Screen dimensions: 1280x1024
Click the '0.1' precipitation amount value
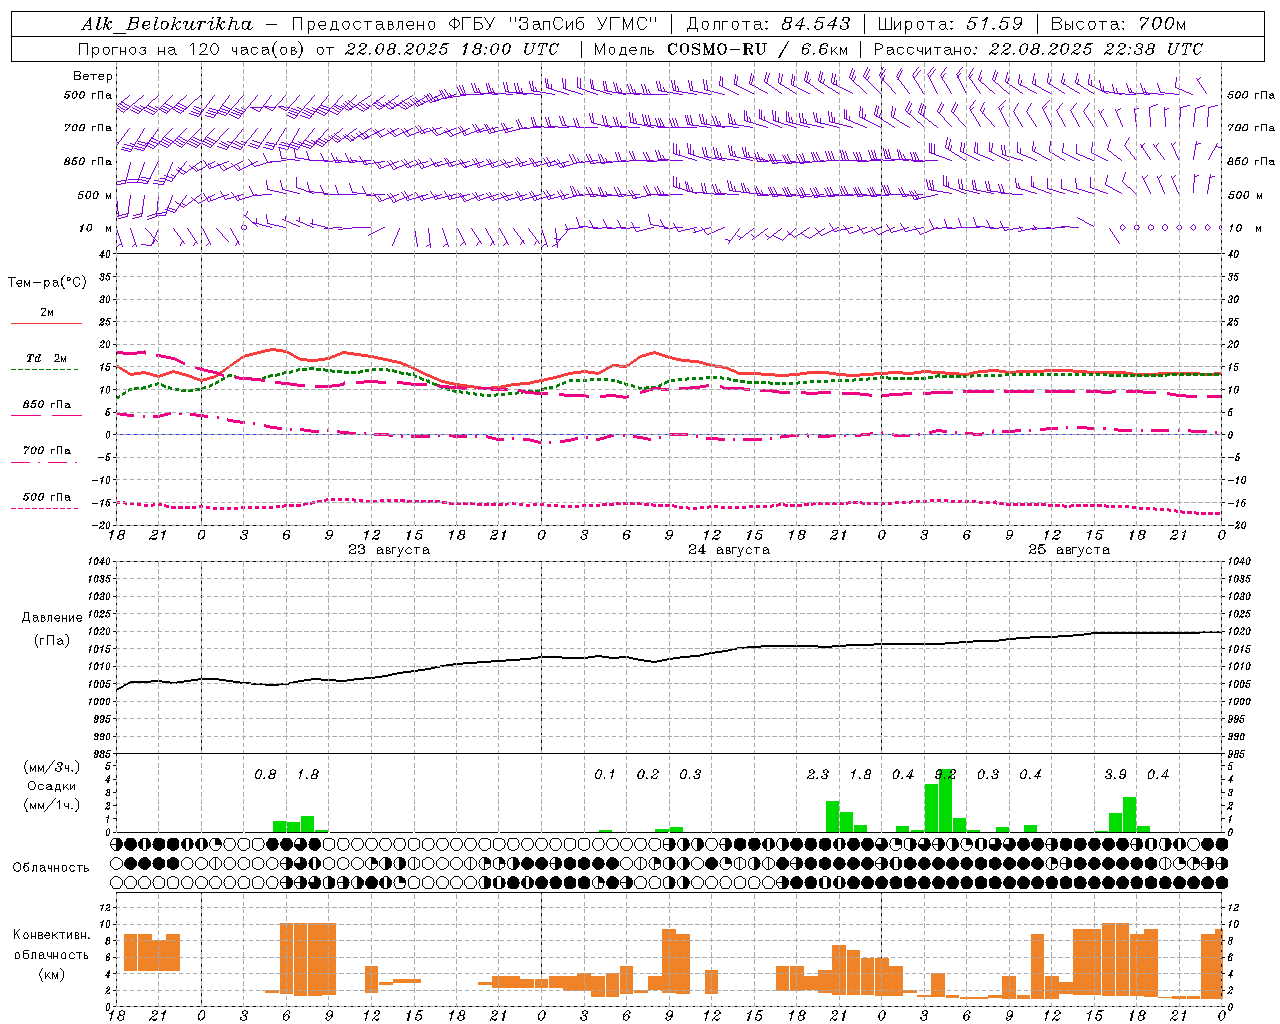[605, 775]
